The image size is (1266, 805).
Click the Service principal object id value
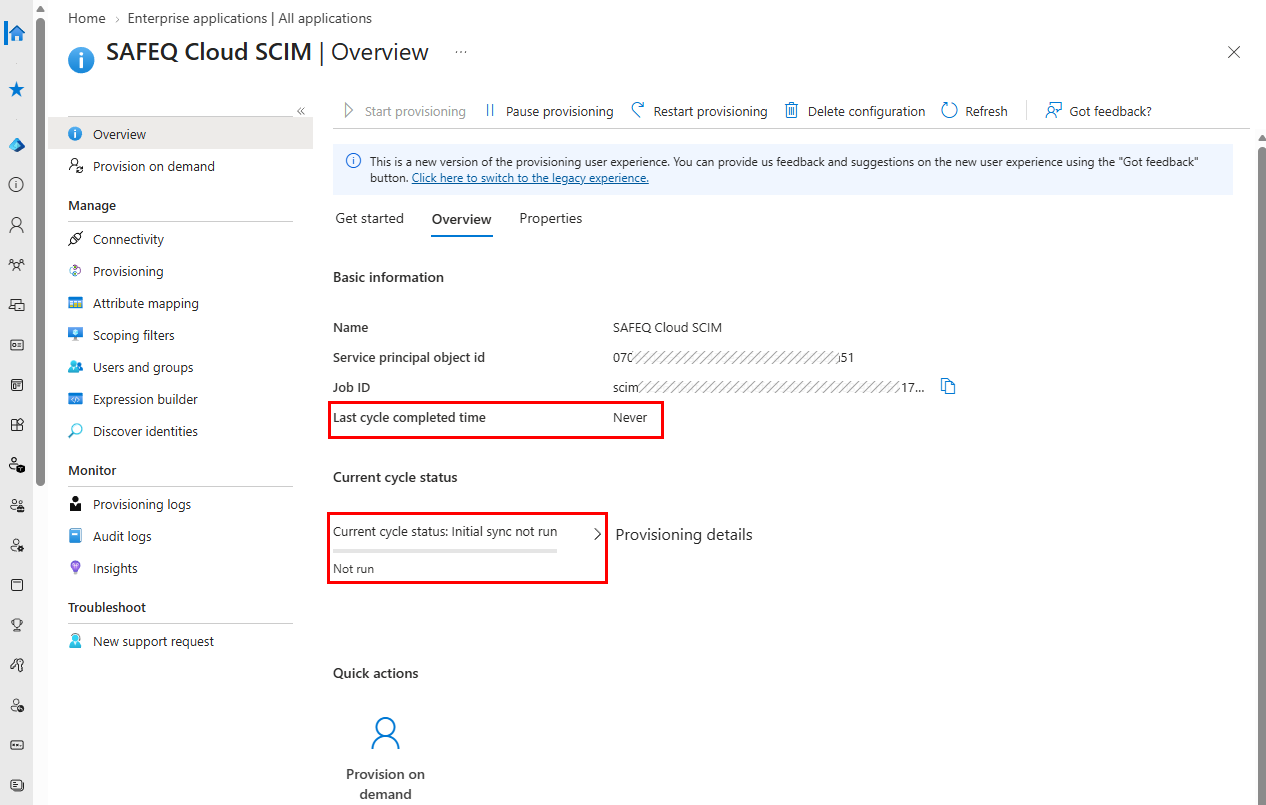(733, 357)
